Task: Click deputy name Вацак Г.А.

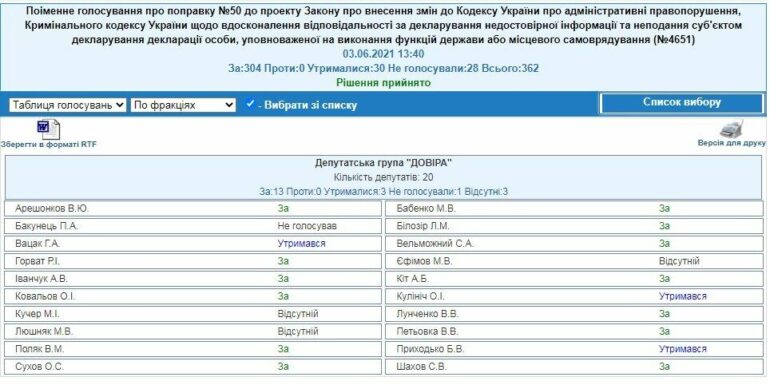Action: pos(38,244)
